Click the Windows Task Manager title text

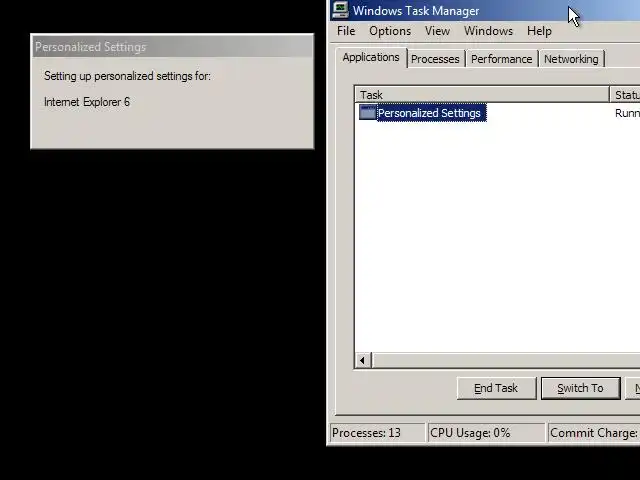click(x=416, y=11)
